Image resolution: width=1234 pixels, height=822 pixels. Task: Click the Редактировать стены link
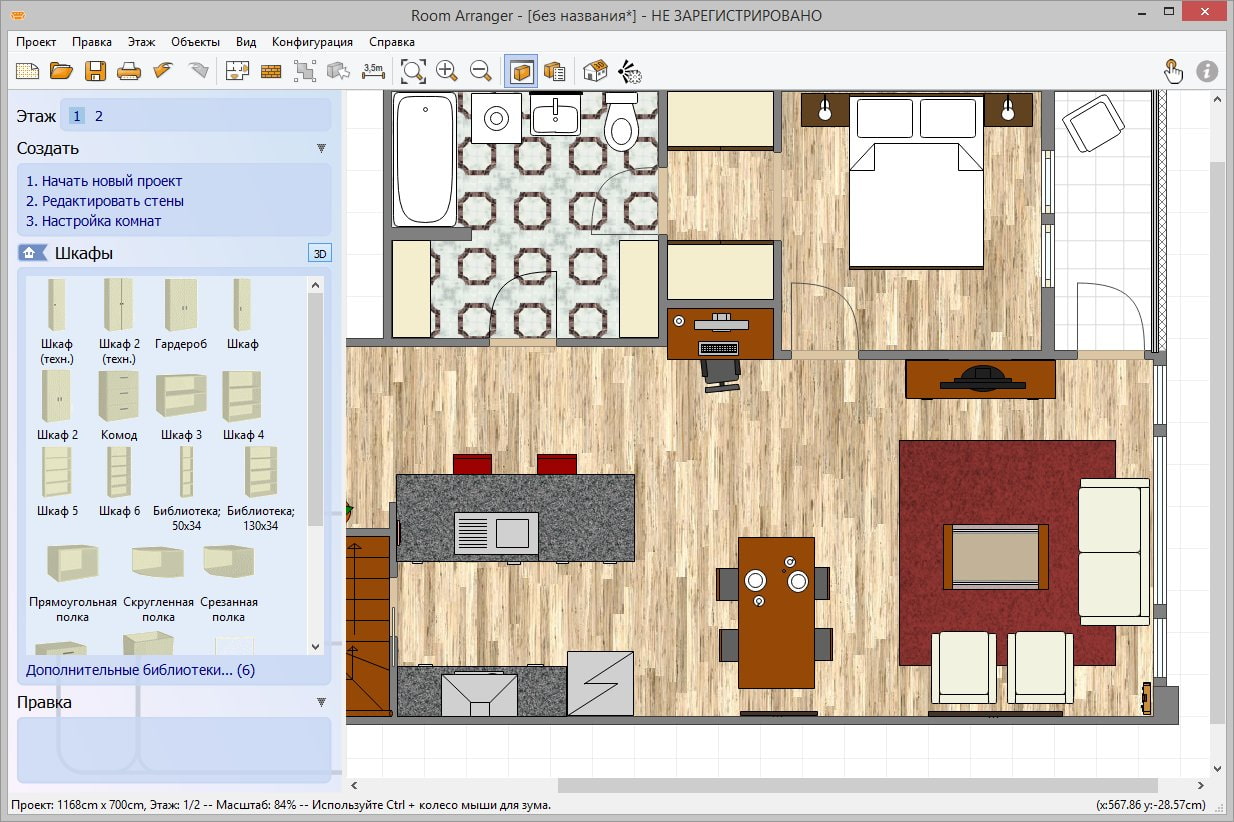(x=105, y=201)
